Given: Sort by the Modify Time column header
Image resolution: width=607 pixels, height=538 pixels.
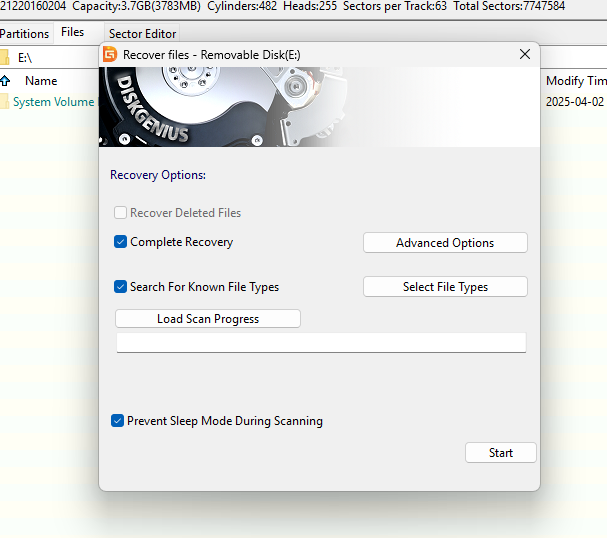Looking at the screenshot, I should pyautogui.click(x=576, y=81).
